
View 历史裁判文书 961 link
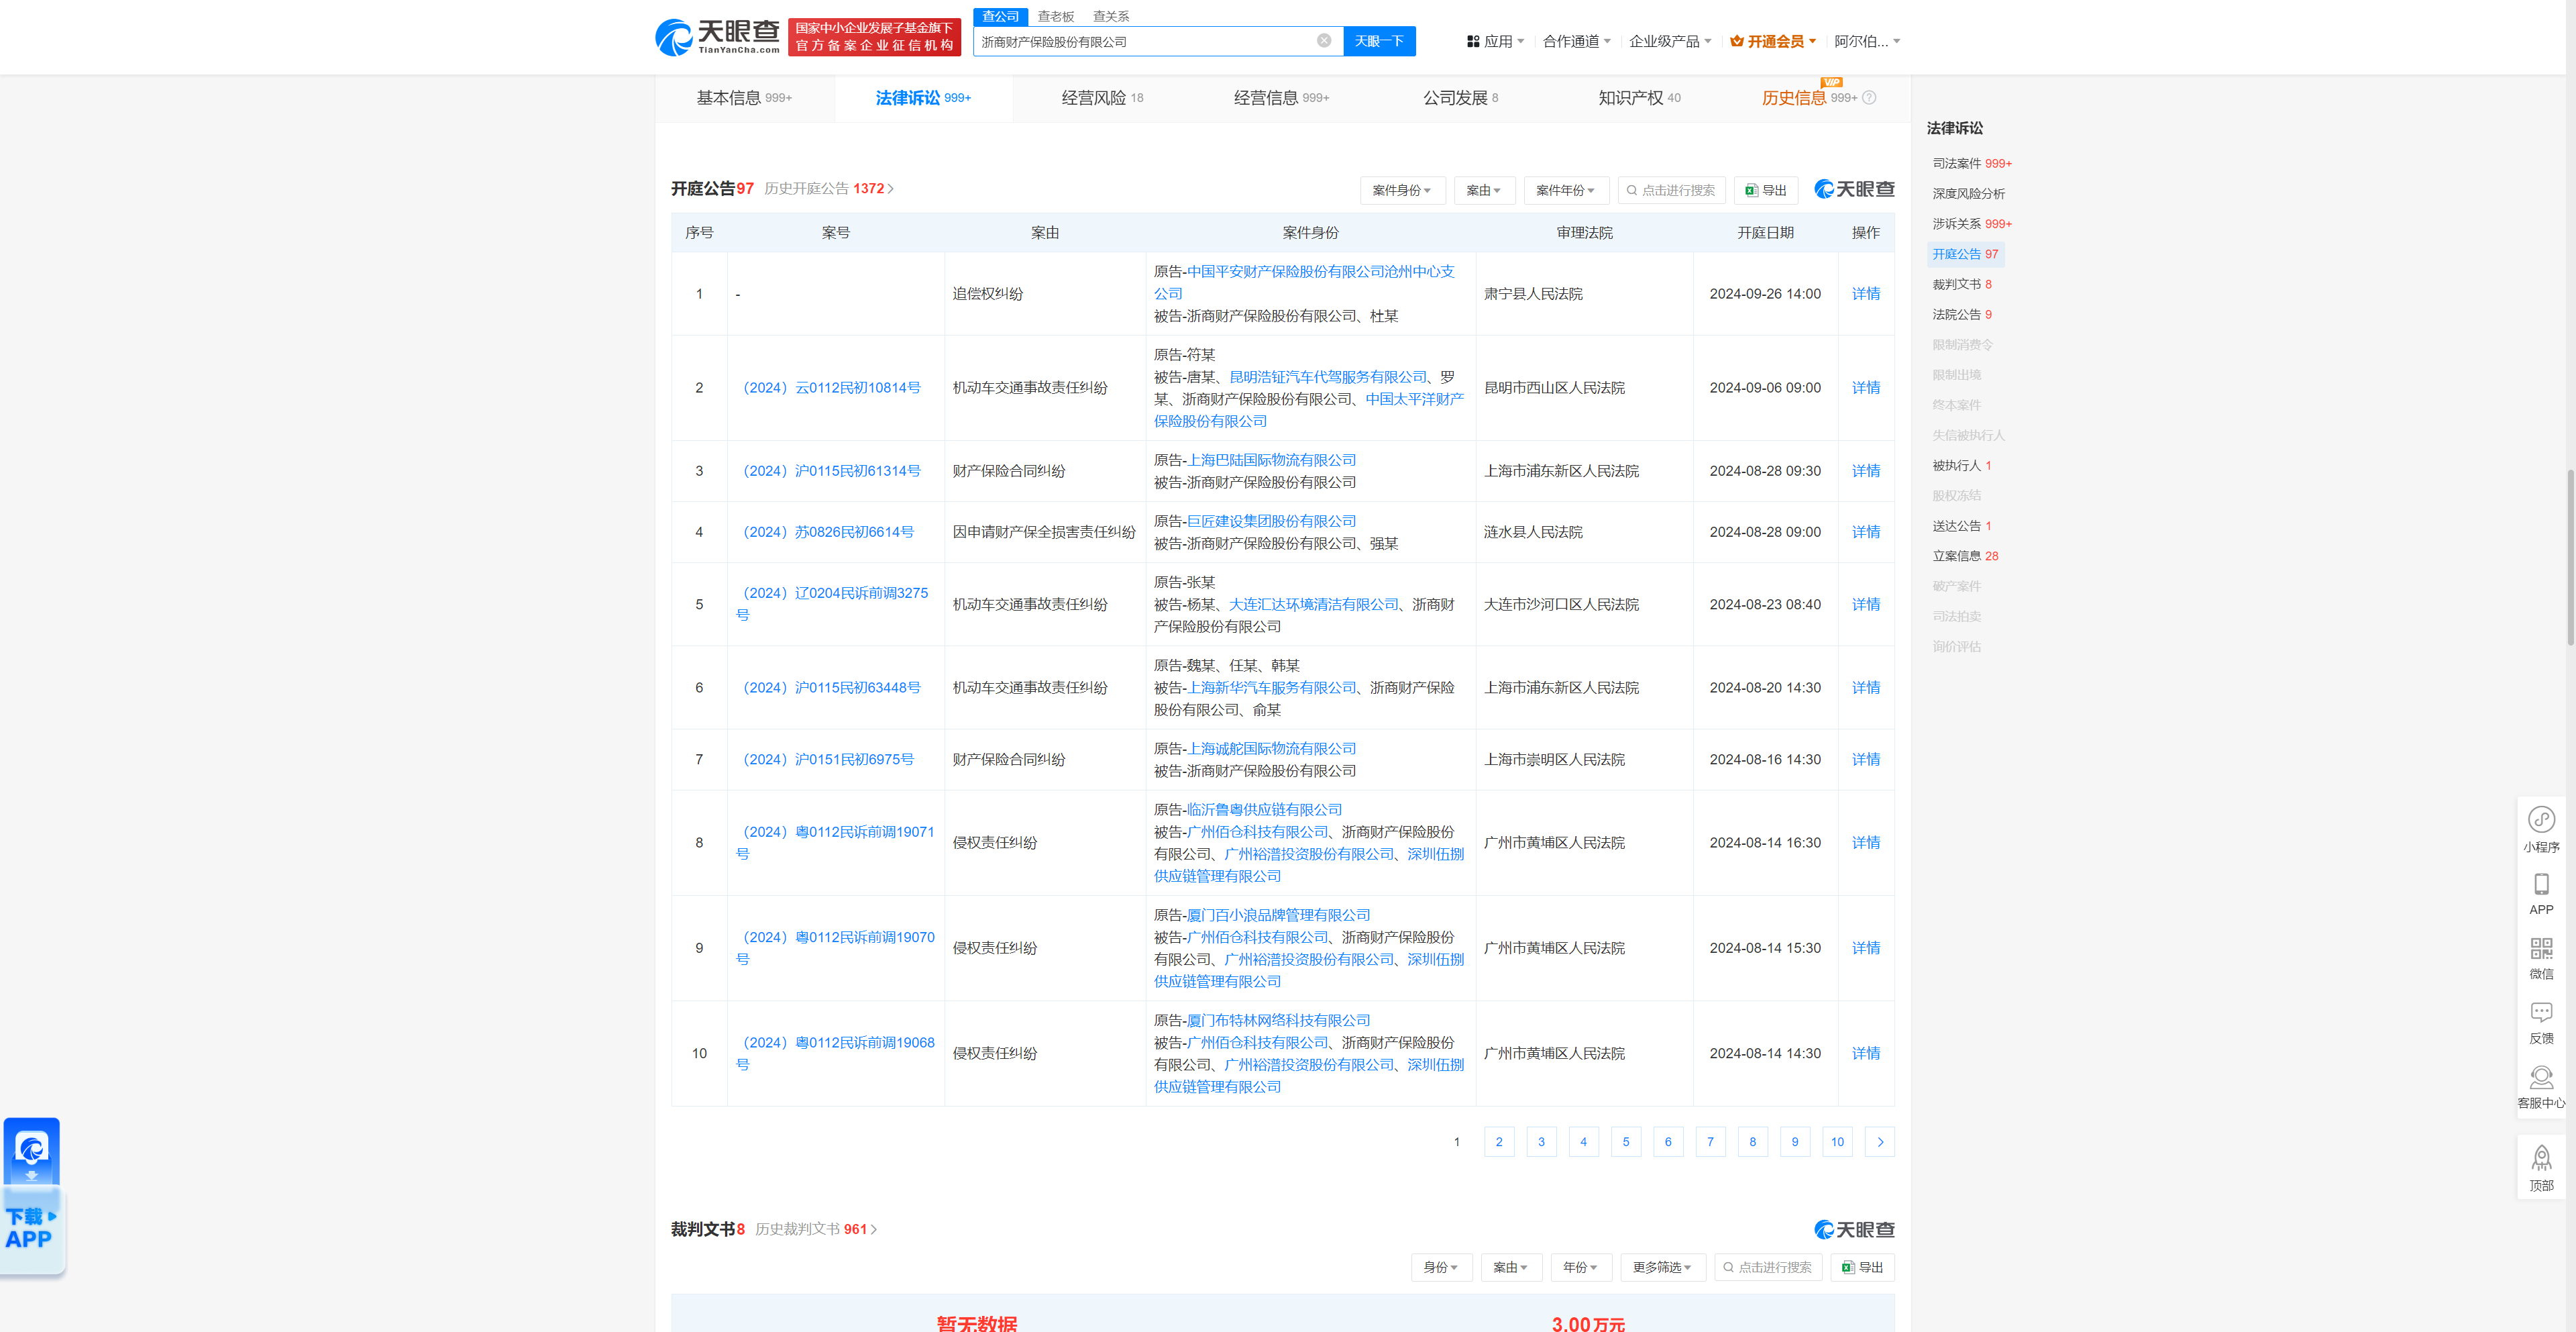pyautogui.click(x=815, y=1229)
